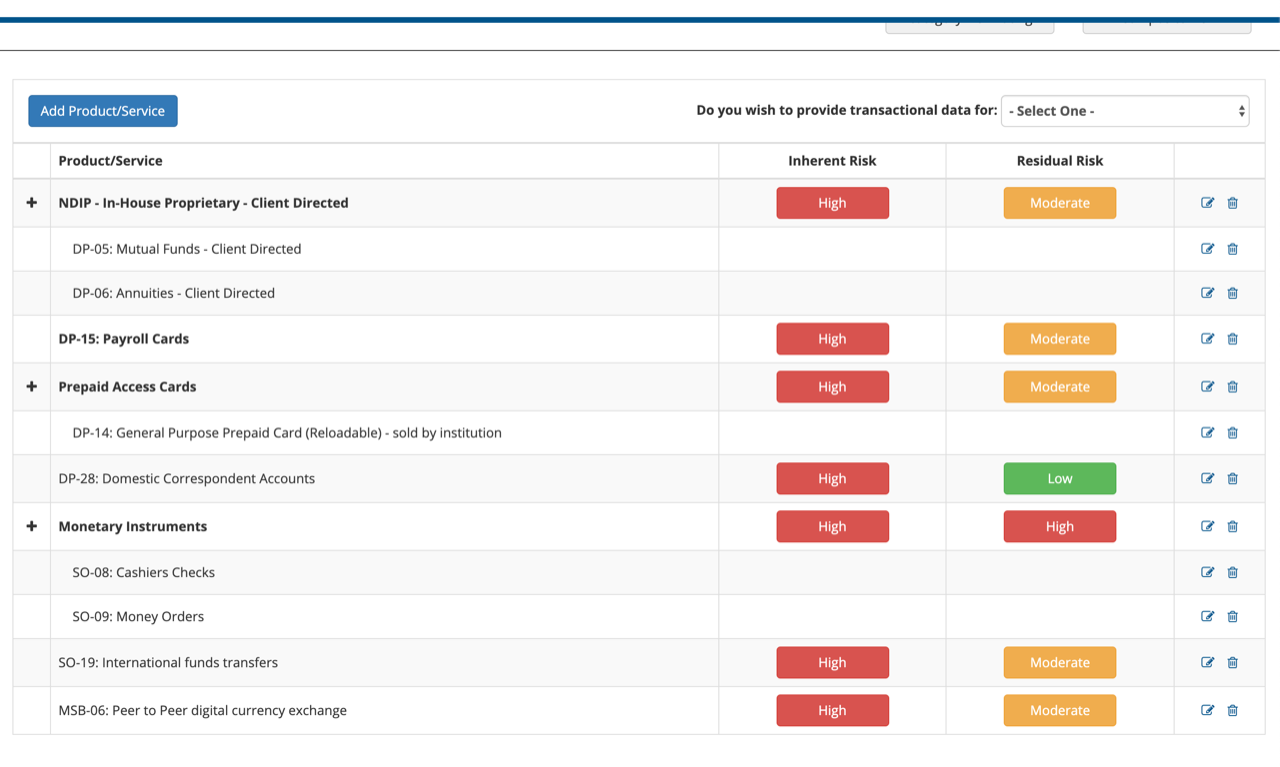Expand the Prepaid Access Cards group
The height and width of the screenshot is (767, 1280).
click(x=31, y=386)
